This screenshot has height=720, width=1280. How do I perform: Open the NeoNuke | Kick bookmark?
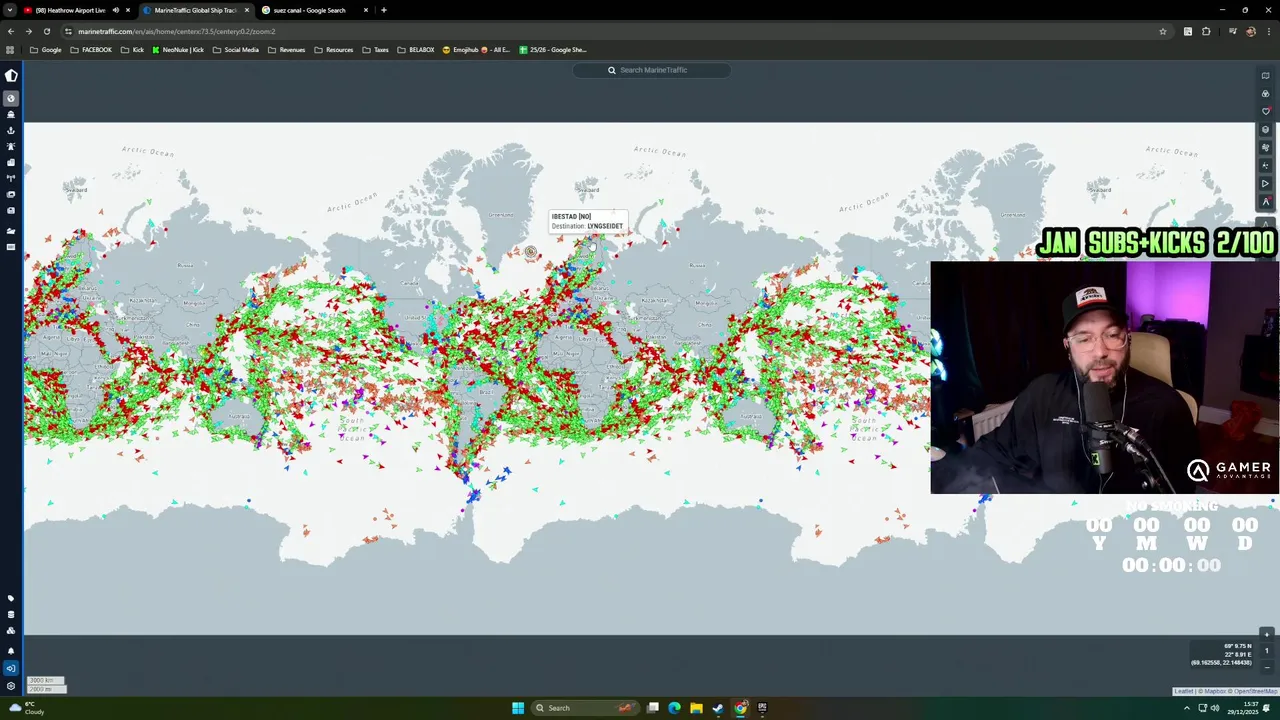point(178,50)
